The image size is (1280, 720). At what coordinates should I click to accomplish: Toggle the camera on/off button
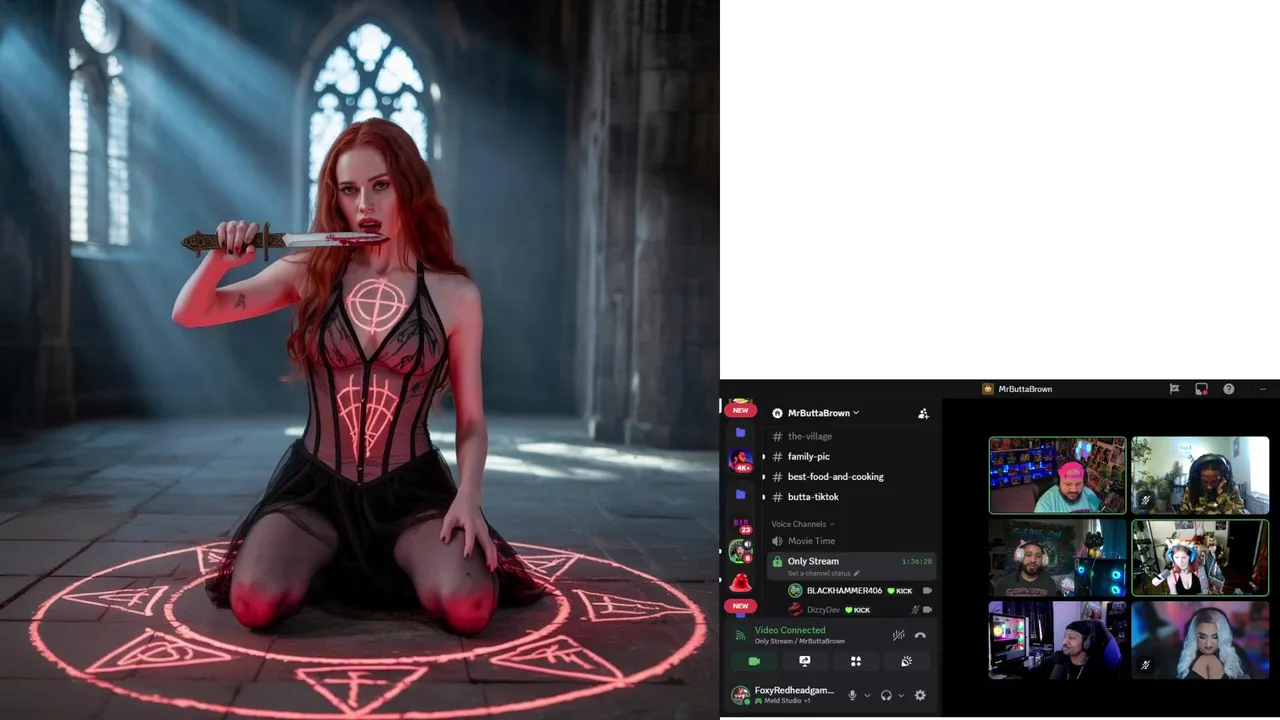pos(754,661)
